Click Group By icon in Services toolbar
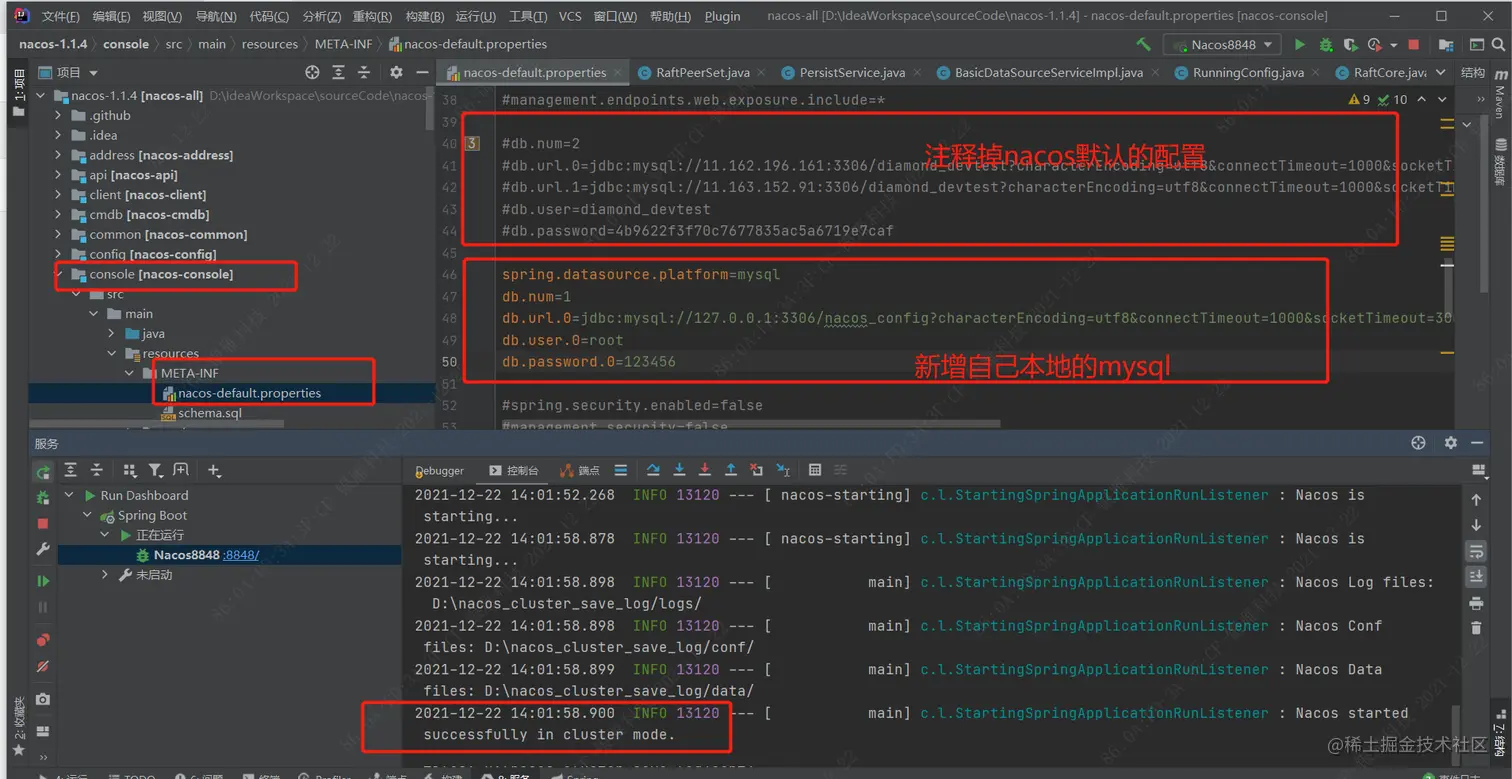 (130, 470)
